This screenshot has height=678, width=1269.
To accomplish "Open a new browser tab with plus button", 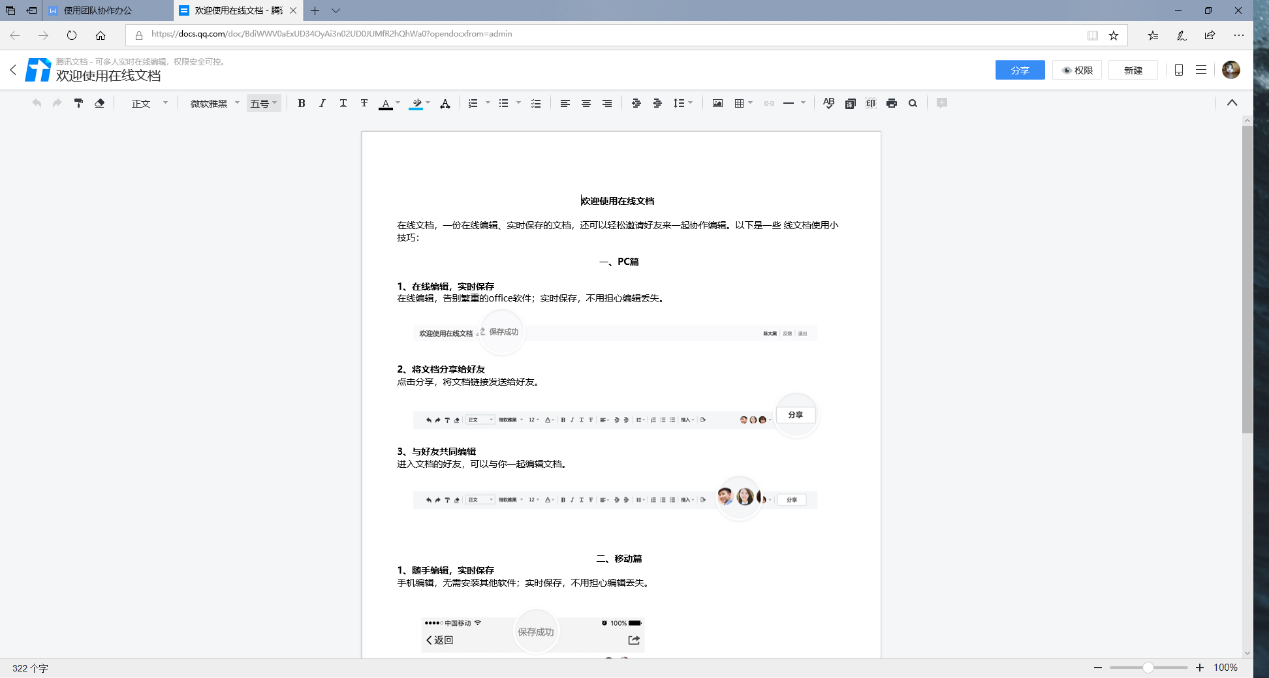I will (315, 10).
